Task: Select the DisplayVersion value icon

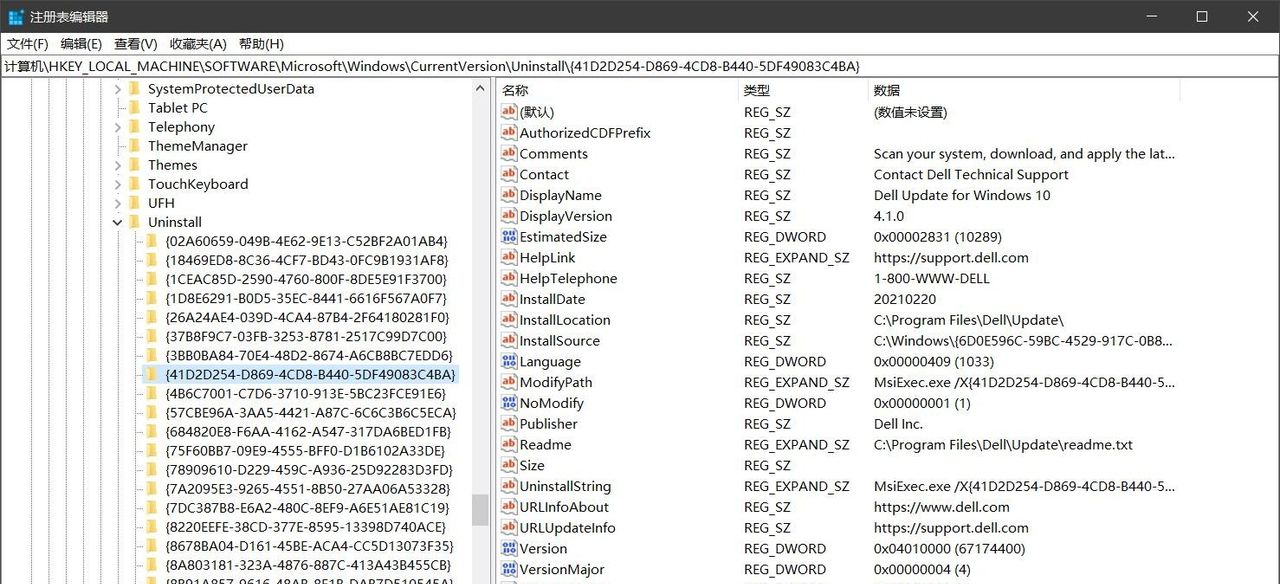Action: 509,216
